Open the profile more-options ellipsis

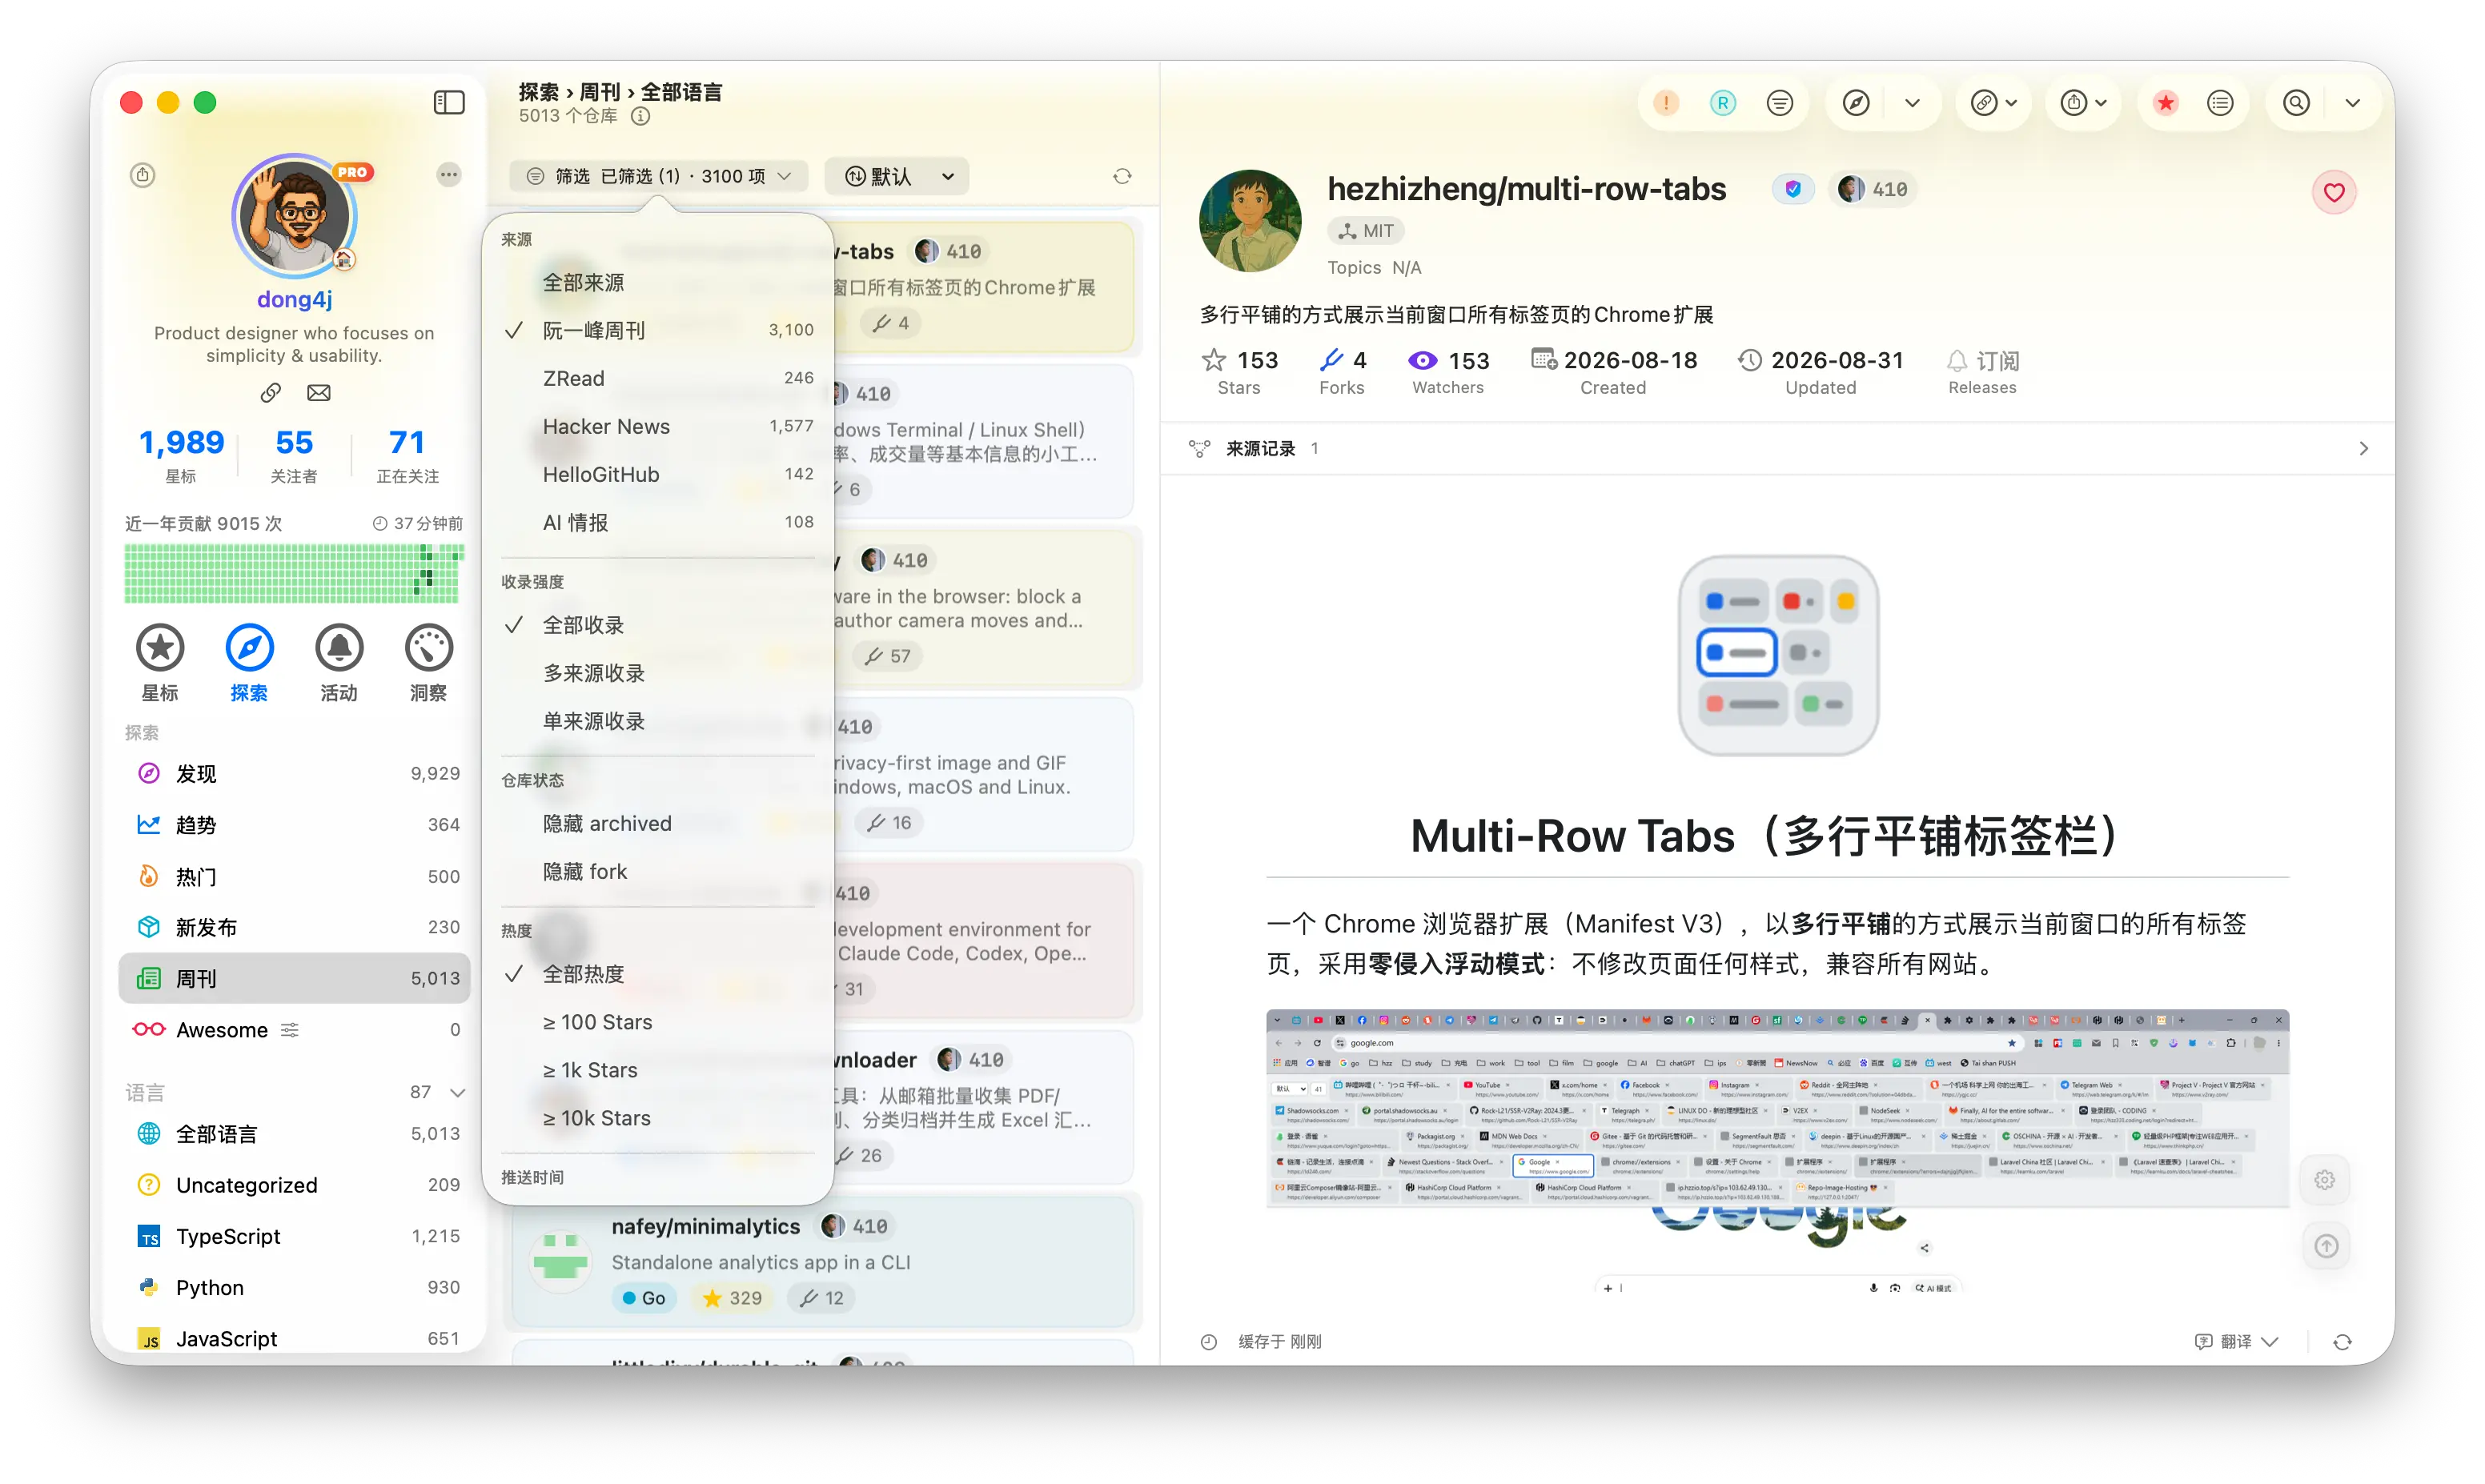[x=449, y=175]
